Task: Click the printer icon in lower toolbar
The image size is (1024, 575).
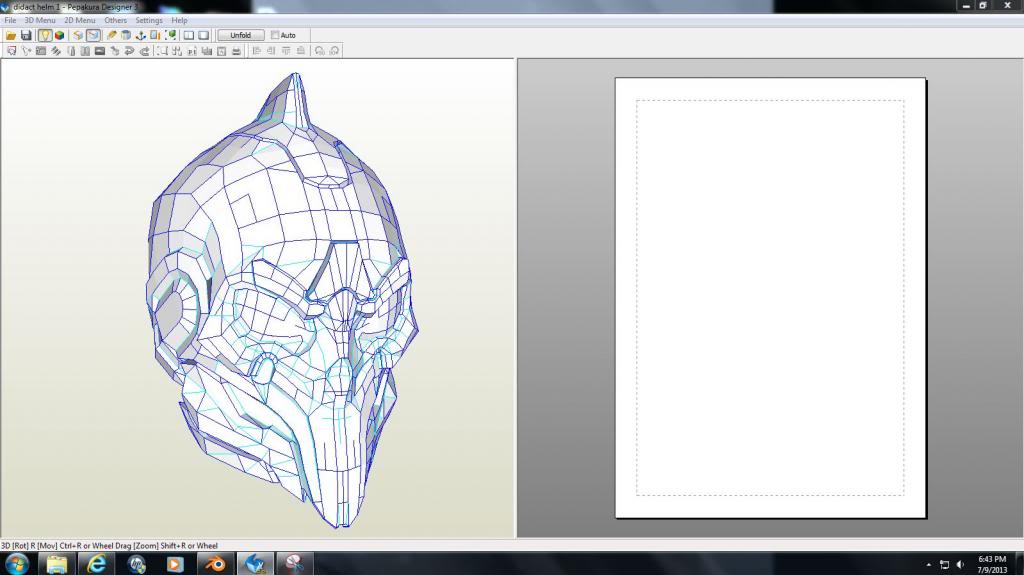Action: point(236,51)
